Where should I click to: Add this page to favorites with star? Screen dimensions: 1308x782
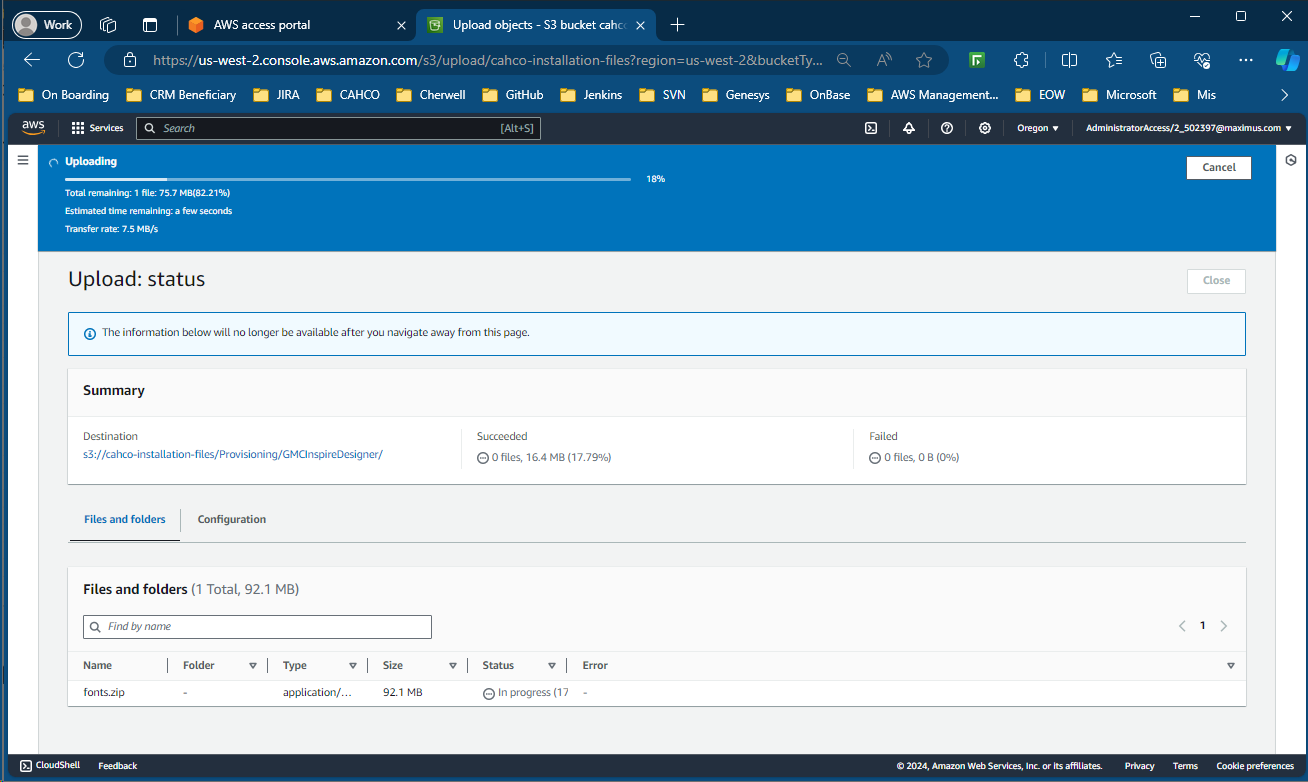click(924, 60)
